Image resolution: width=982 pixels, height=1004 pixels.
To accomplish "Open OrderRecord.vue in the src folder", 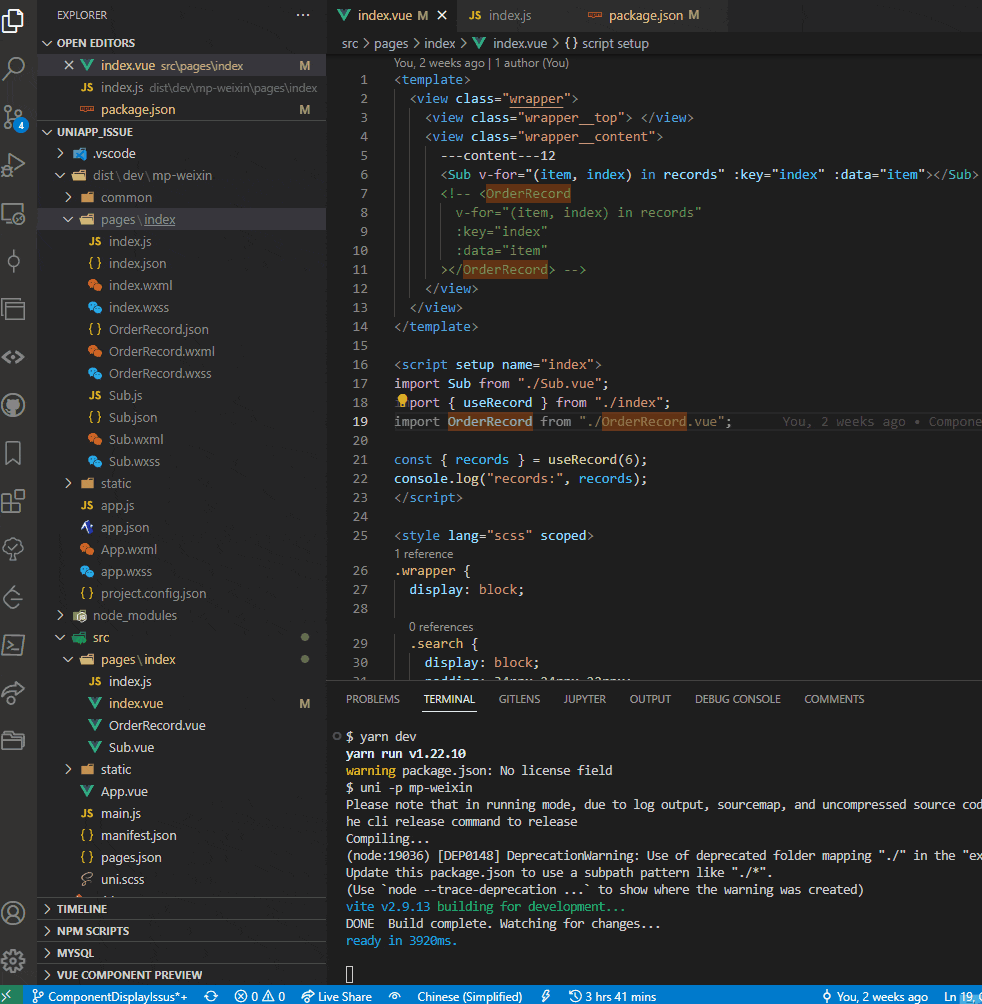I will point(157,725).
